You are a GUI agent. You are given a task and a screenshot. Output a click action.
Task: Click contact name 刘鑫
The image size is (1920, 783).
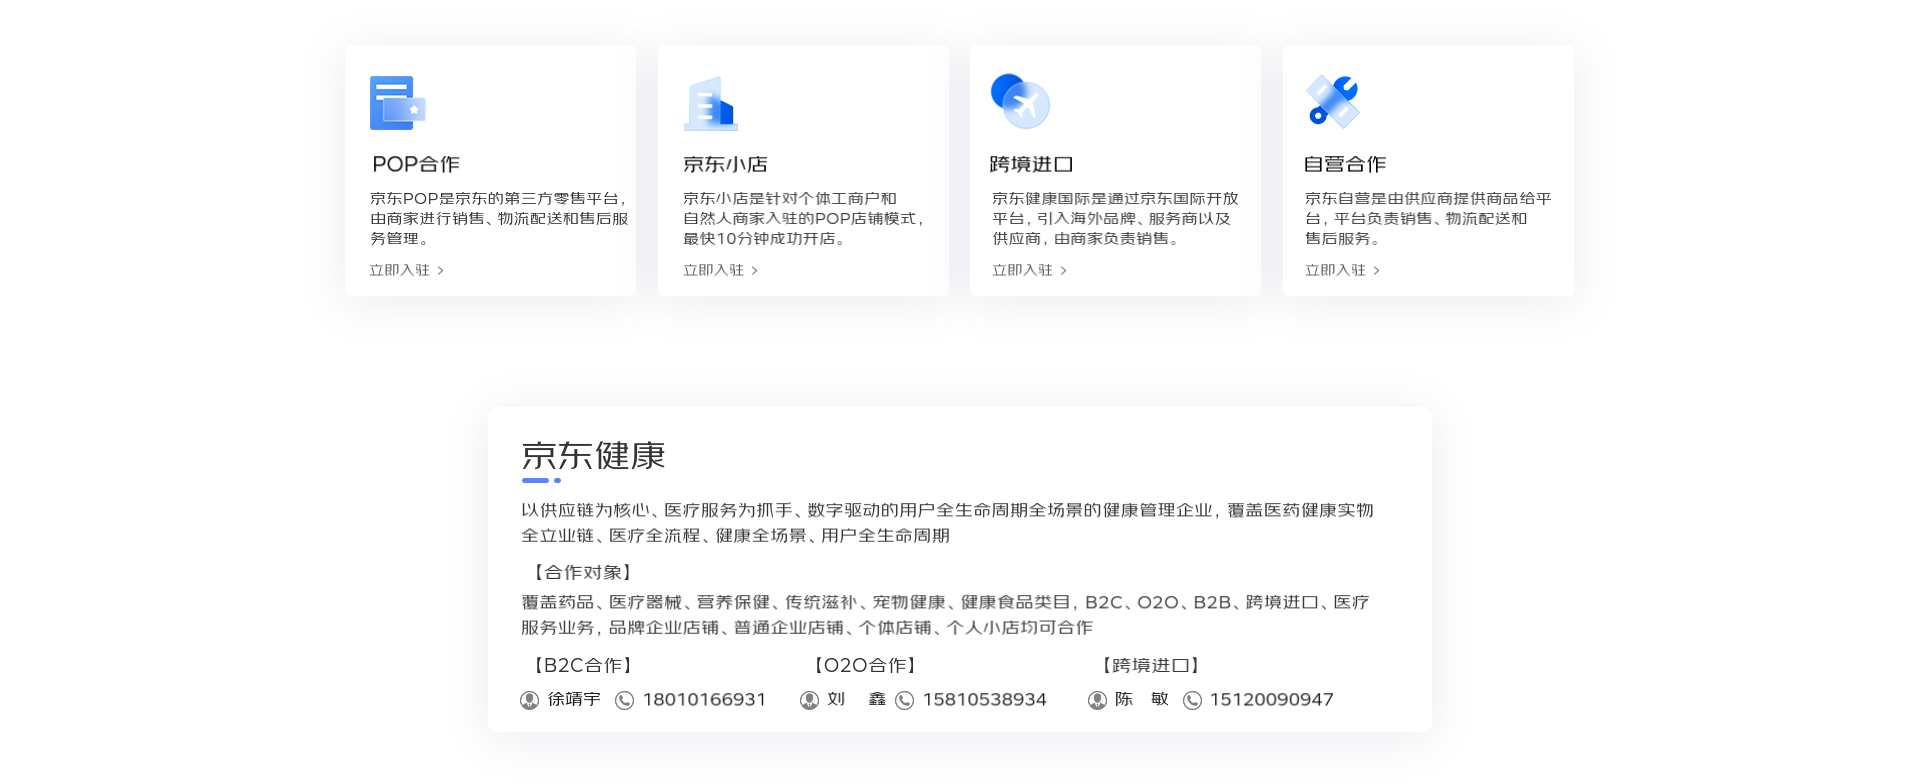tap(857, 700)
